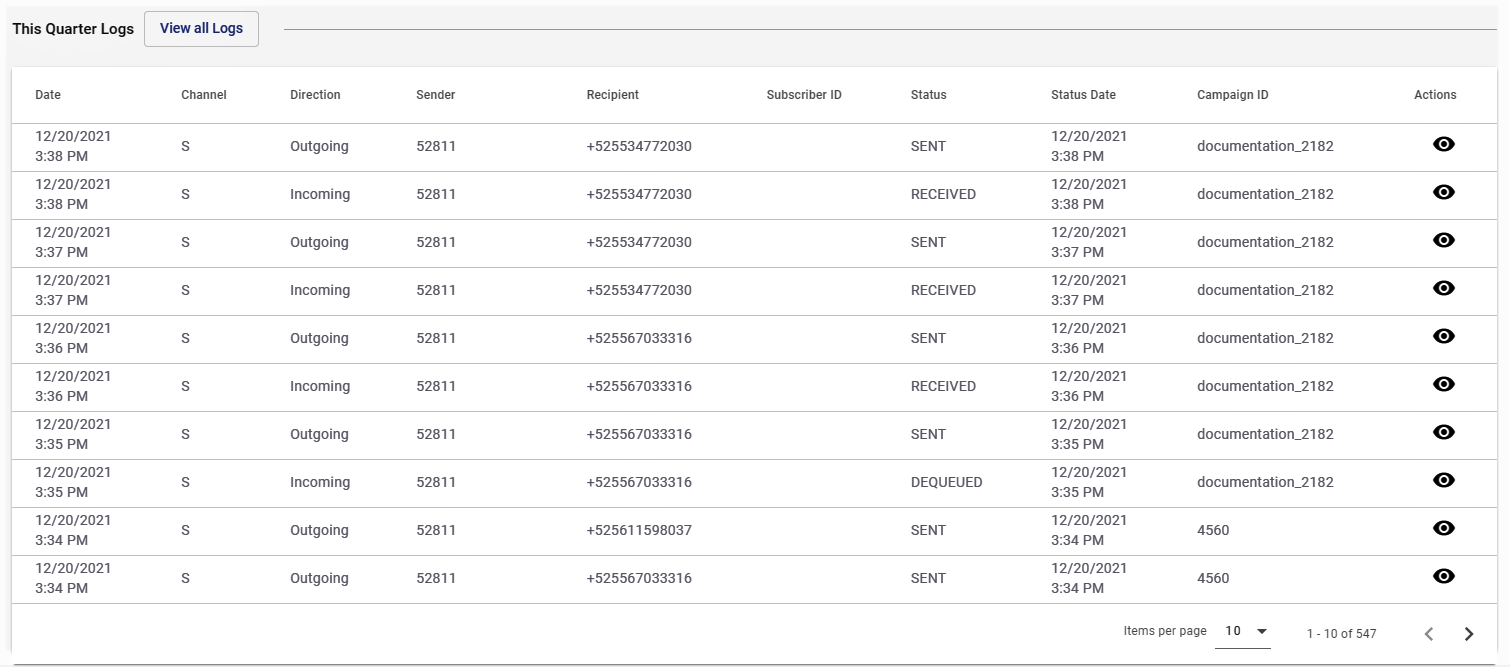View 3:34 PM log sent to +525567033316

click(x=1443, y=576)
